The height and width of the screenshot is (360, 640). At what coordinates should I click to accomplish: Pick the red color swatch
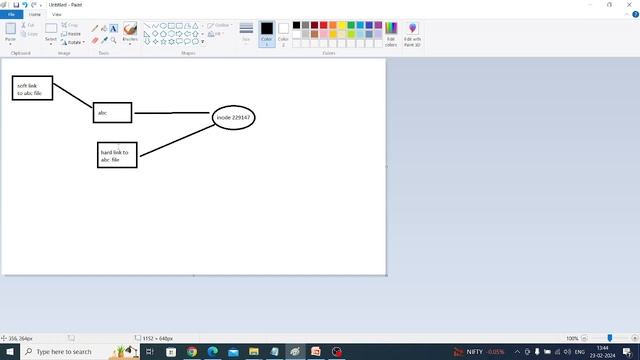(324, 25)
